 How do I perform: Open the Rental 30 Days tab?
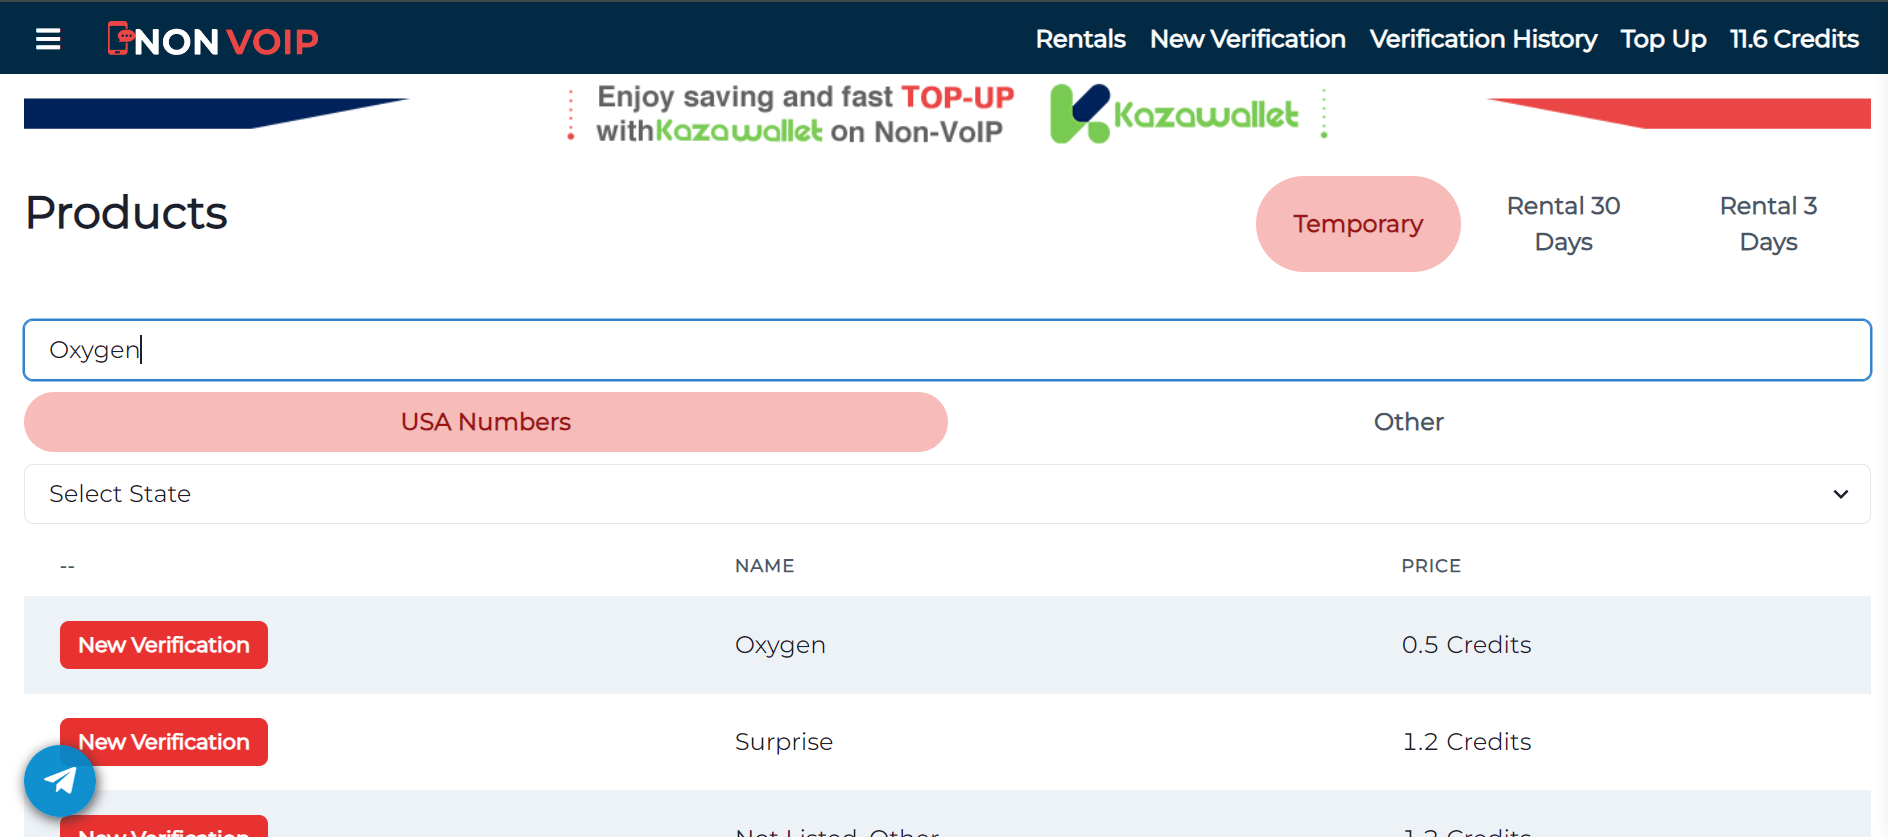[x=1562, y=223]
